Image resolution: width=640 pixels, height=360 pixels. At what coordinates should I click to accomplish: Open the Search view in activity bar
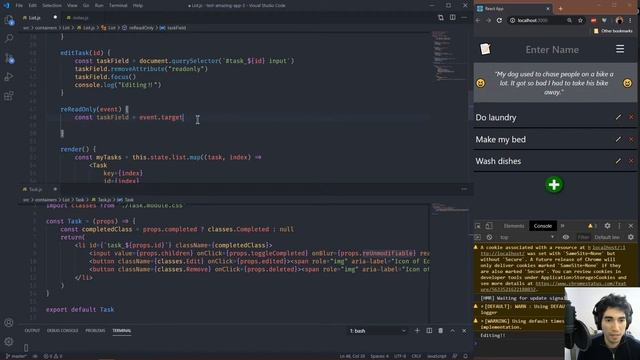tap(9, 38)
